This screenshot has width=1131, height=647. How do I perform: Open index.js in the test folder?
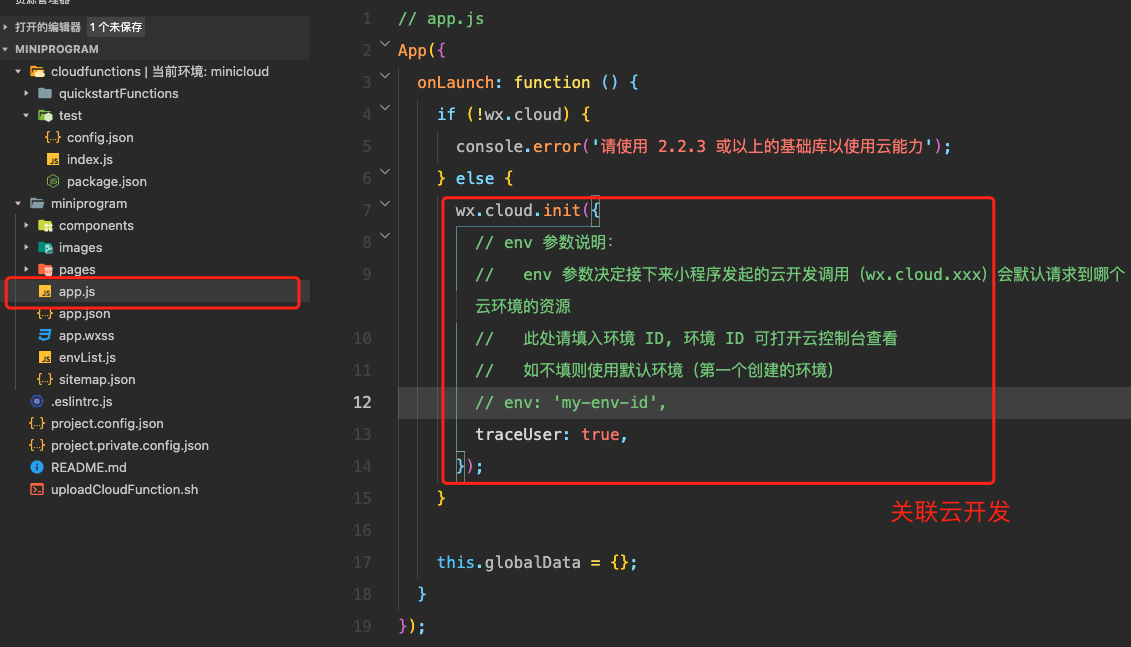(90, 159)
